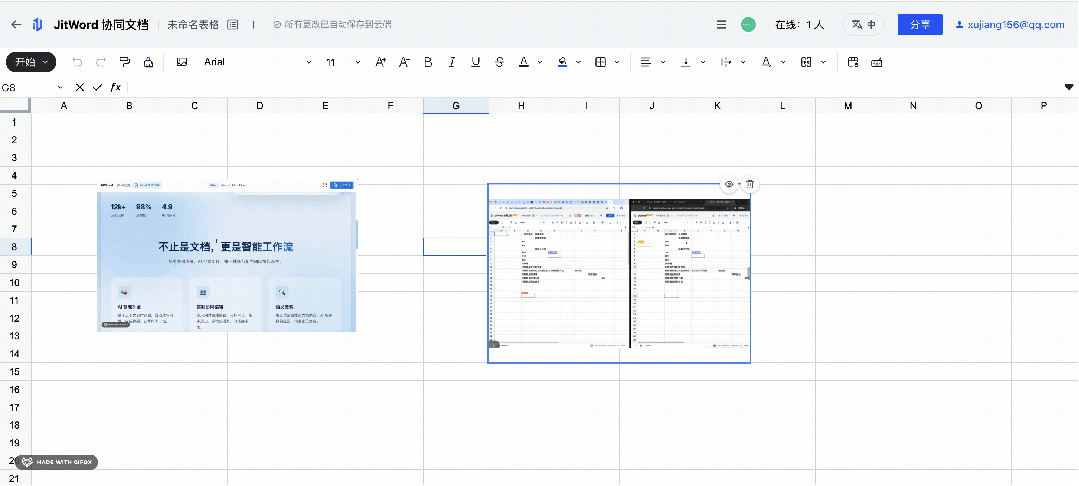This screenshot has height=486, width=1079.
Task: Click the text wrap icon
Action: (x=725, y=62)
